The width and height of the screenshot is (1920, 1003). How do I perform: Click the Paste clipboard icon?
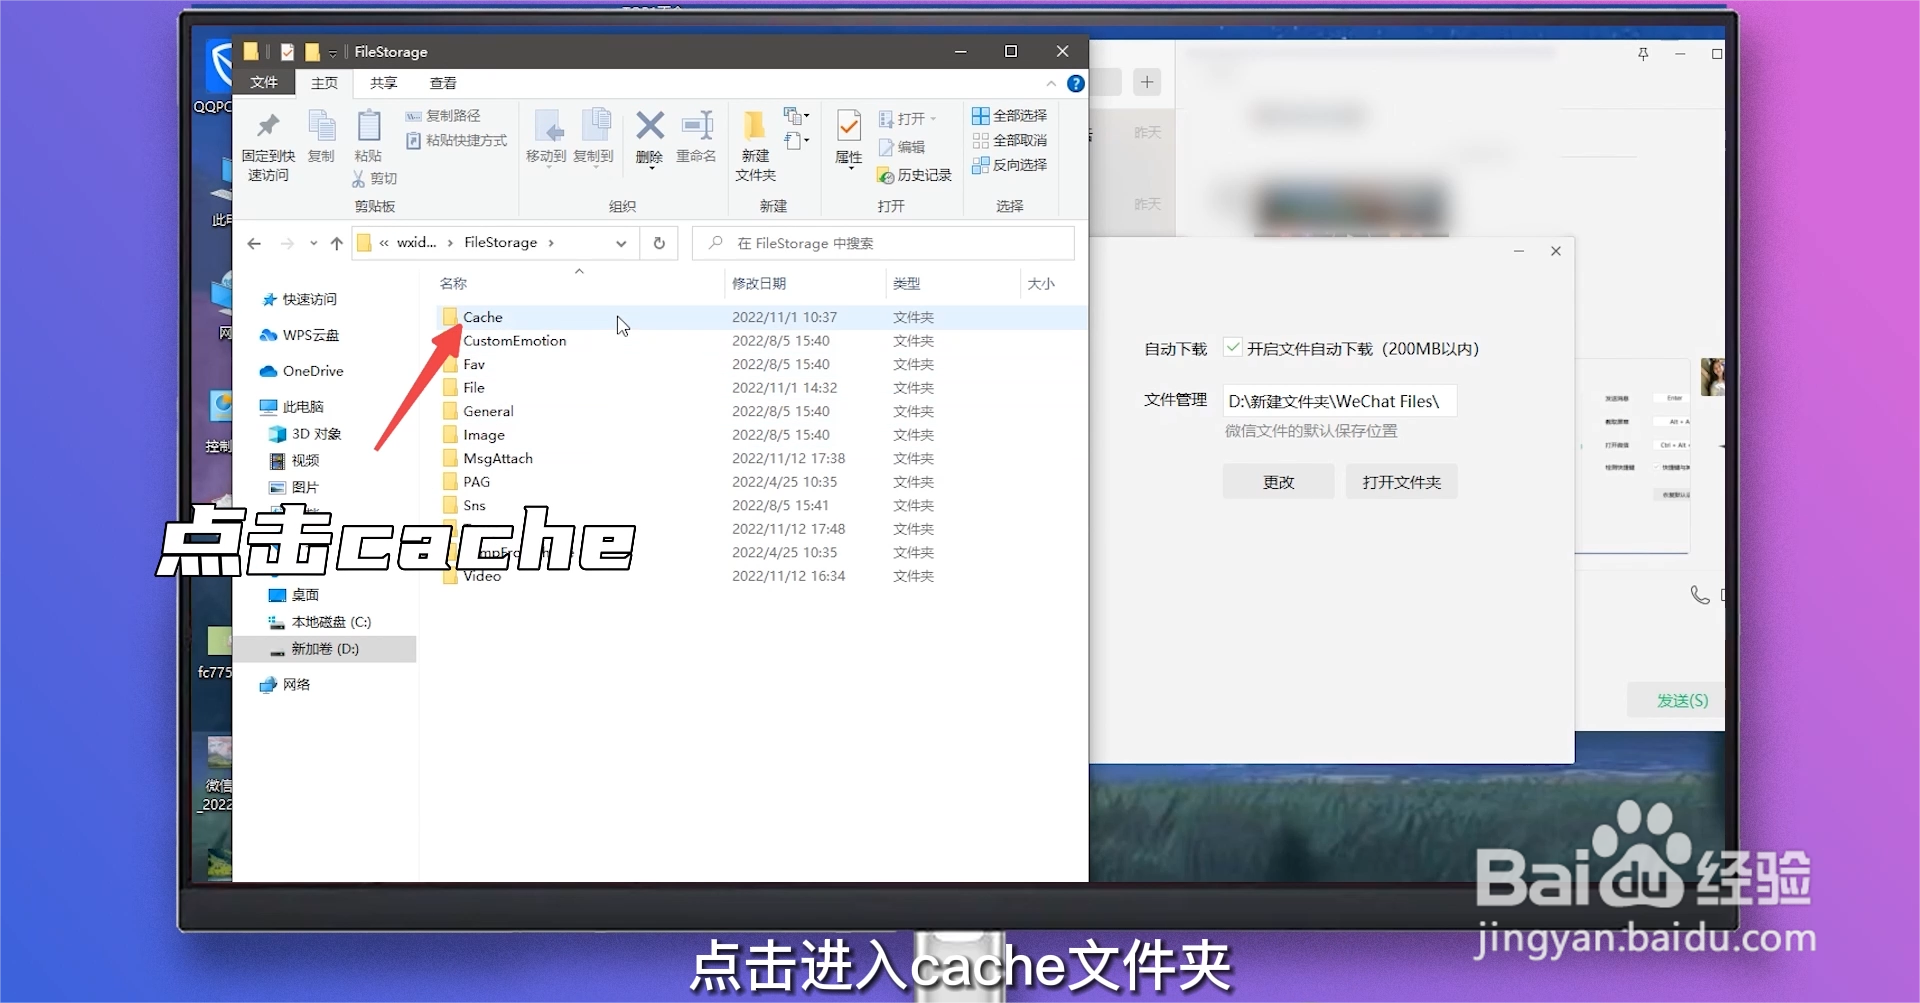368,126
